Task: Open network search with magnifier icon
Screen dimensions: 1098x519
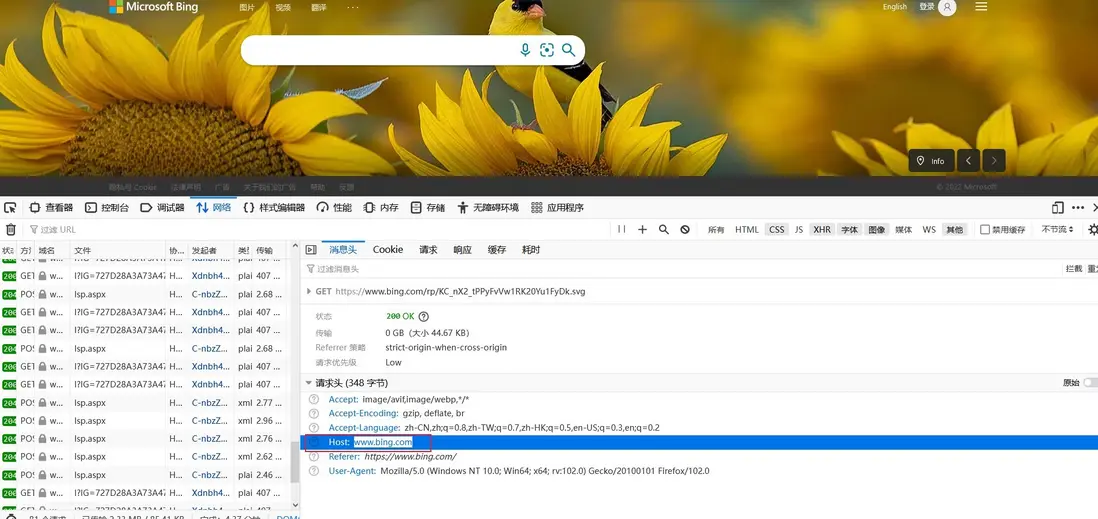Action: click(664, 229)
